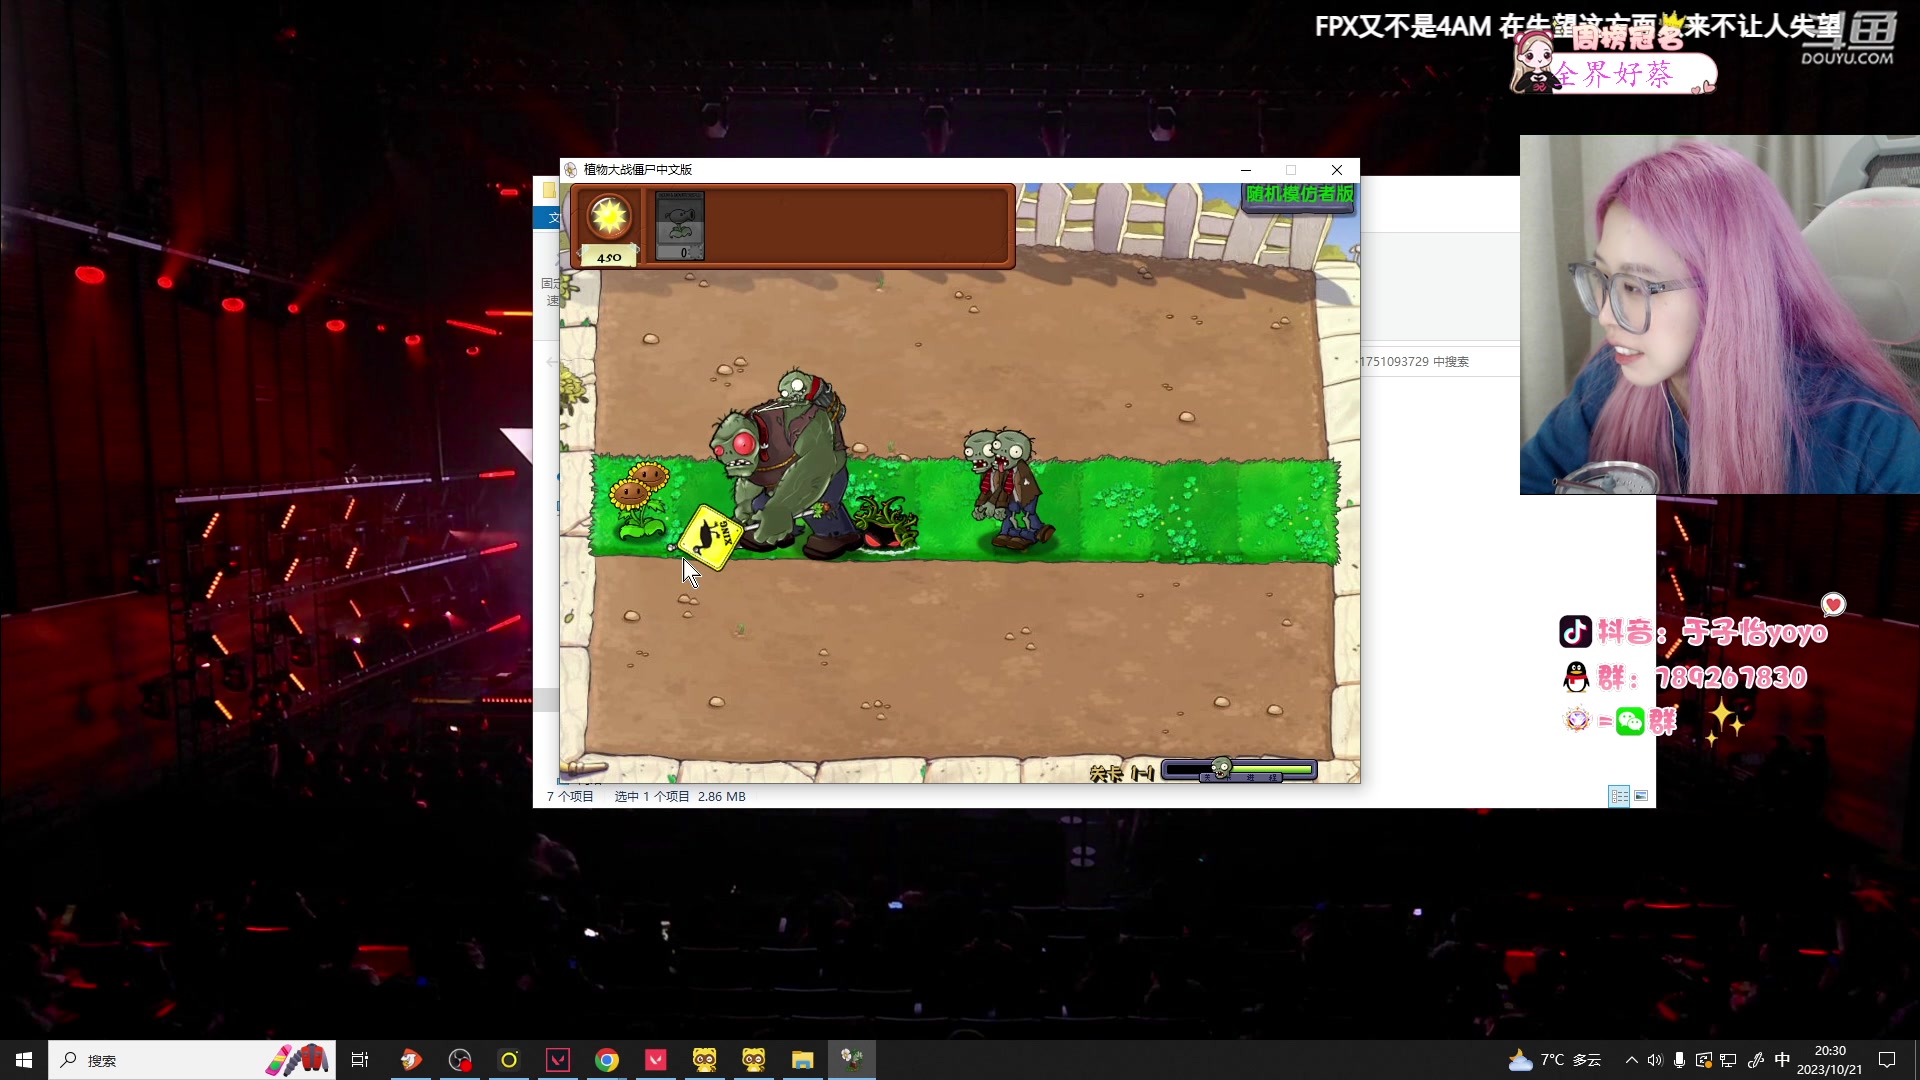The width and height of the screenshot is (1920, 1080).
Task: Open File Explorer from the taskbar
Action: [803, 1060]
